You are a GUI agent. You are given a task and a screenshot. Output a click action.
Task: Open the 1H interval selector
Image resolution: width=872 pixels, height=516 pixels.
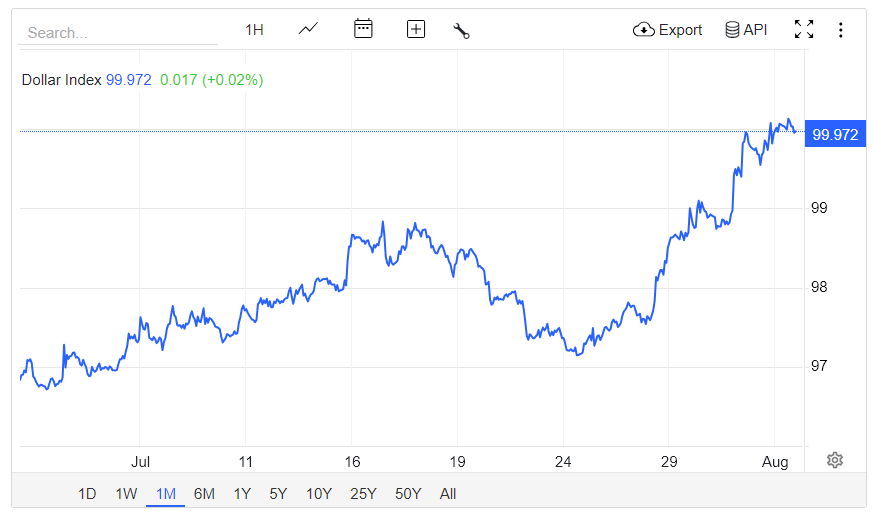pos(254,30)
